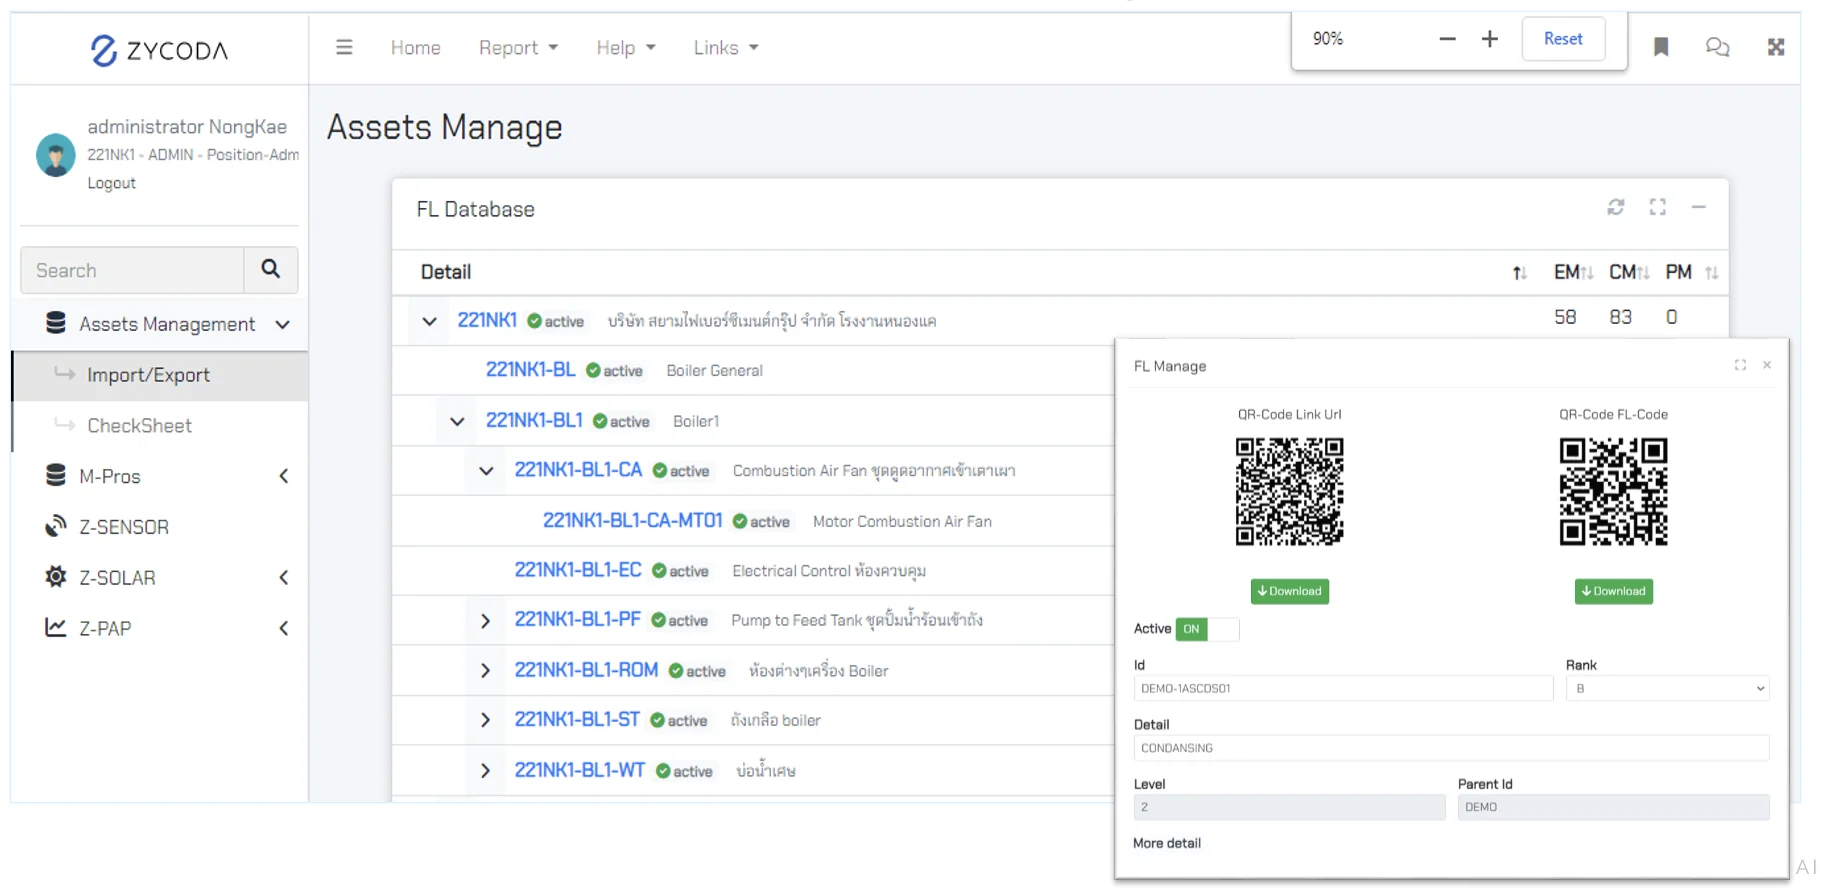Click the search magnifier button
The width and height of the screenshot is (1824, 888).
pyautogui.click(x=271, y=269)
